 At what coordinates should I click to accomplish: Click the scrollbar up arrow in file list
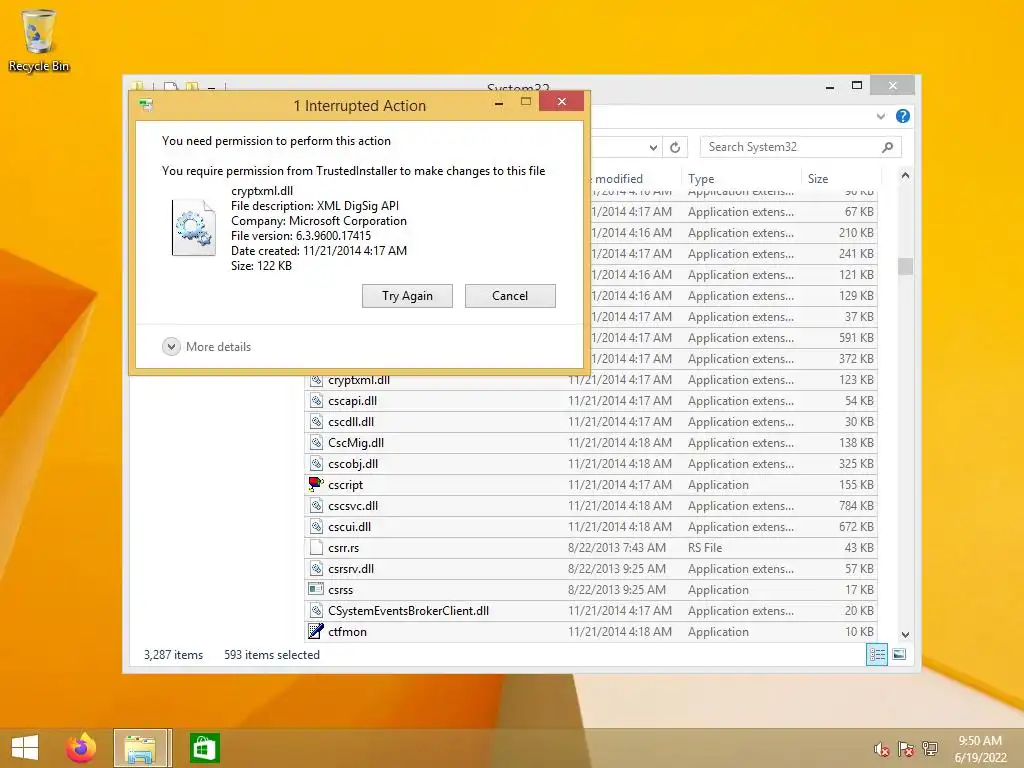point(905,176)
